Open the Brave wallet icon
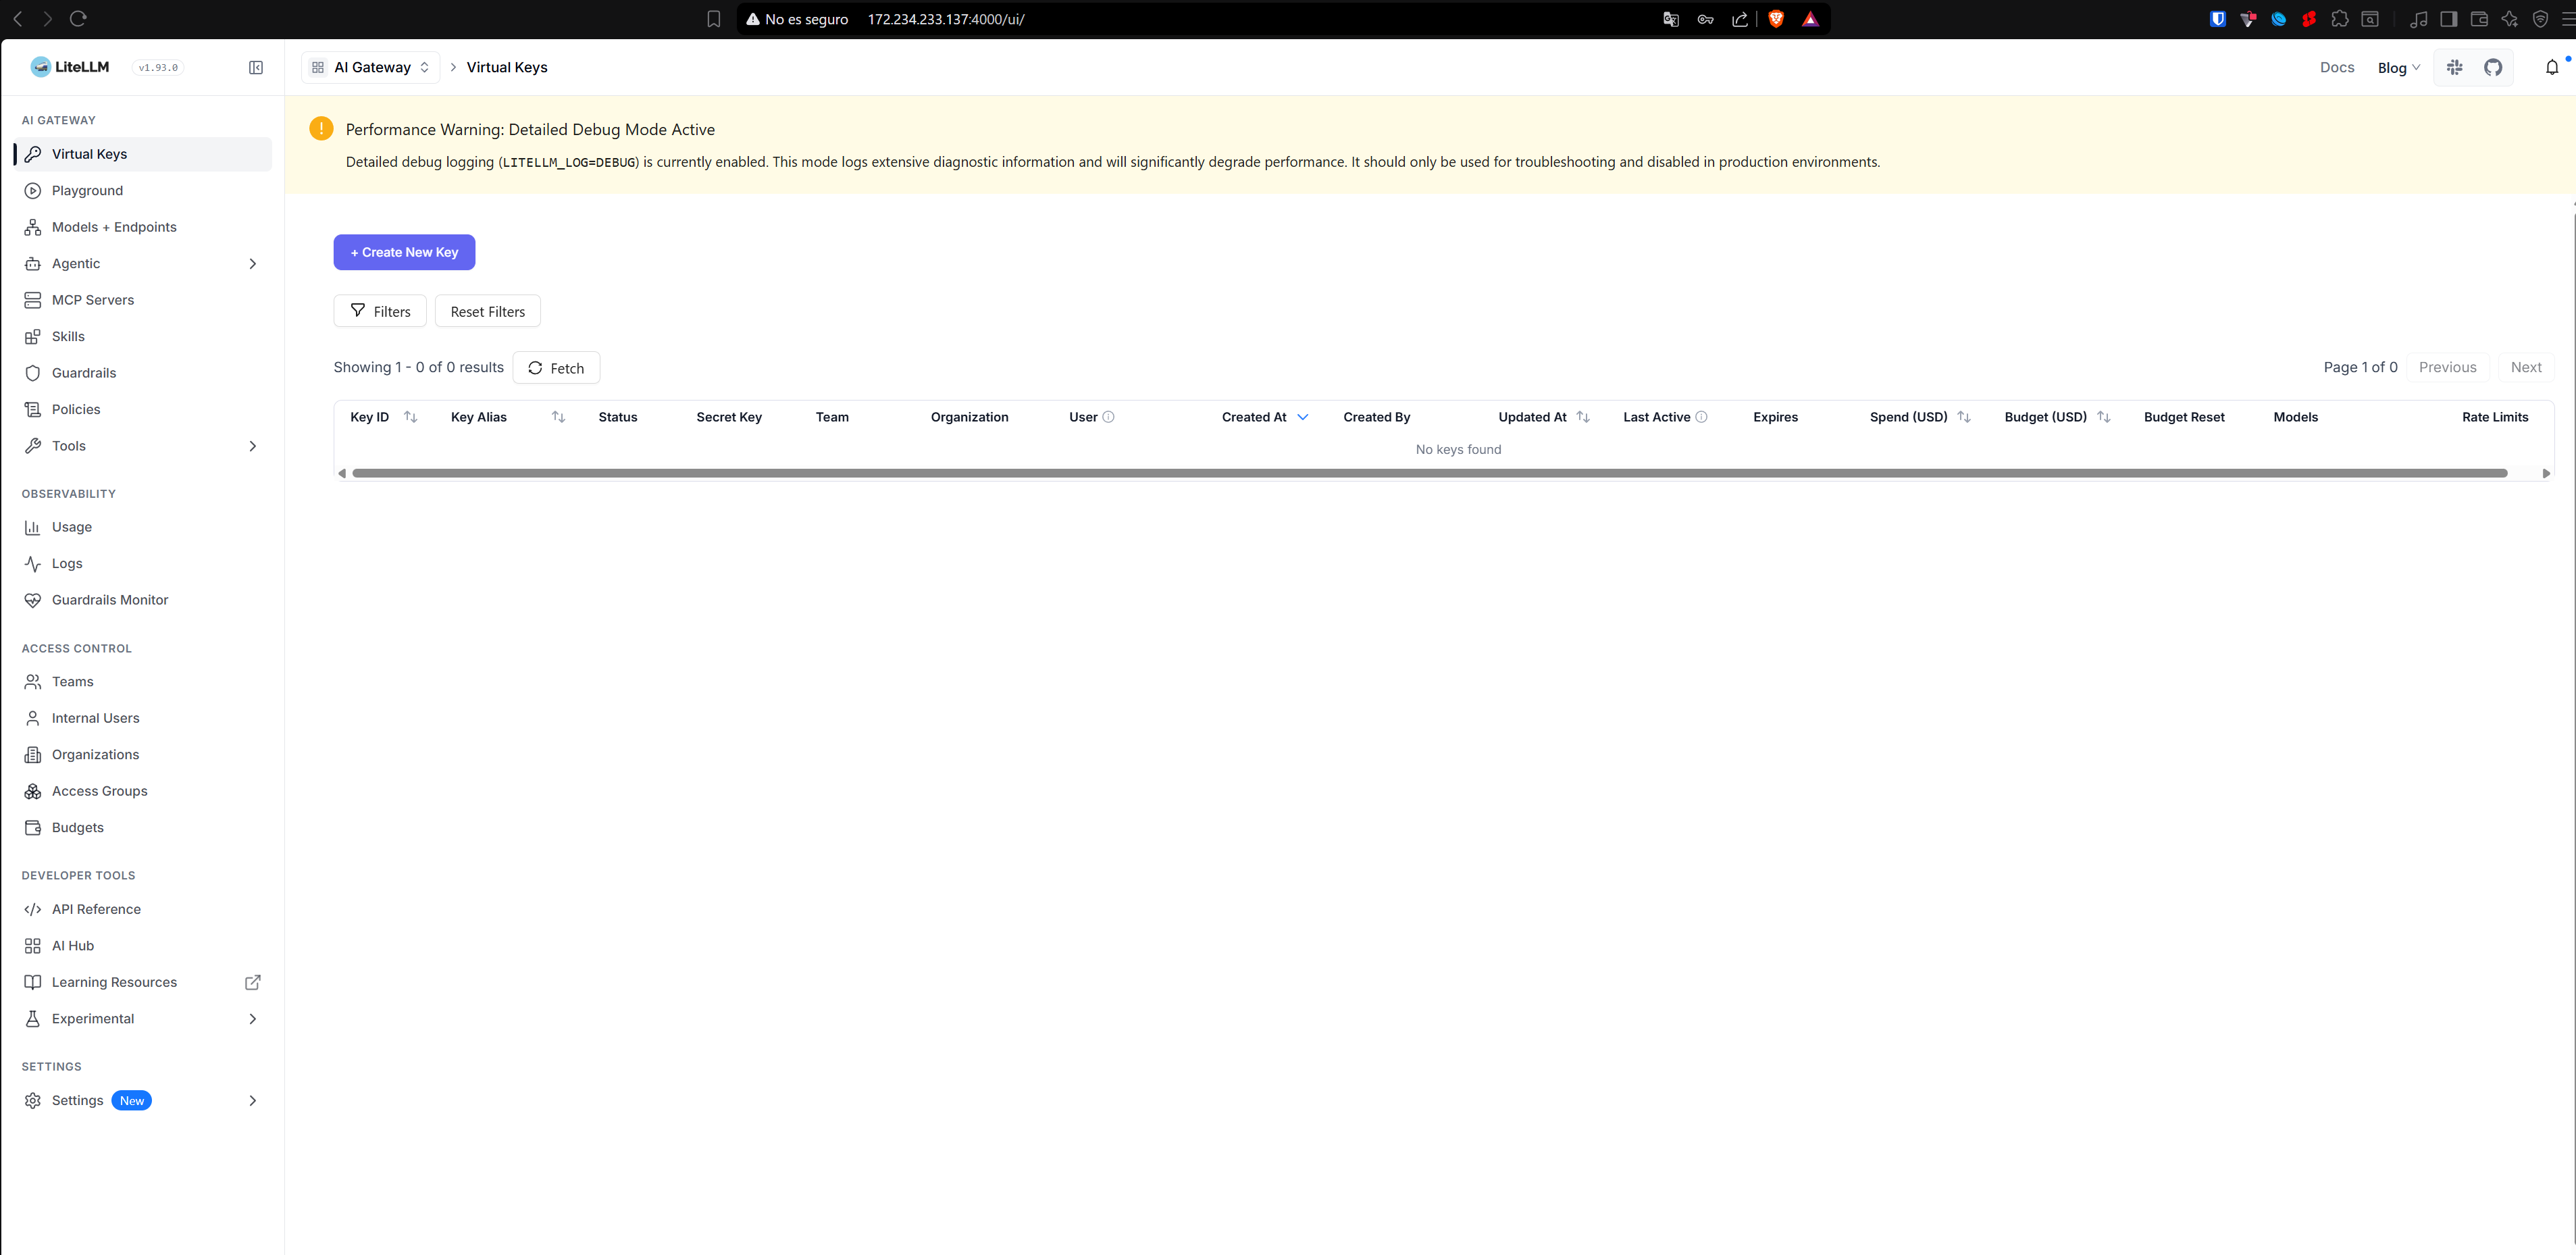The height and width of the screenshot is (1255, 2576). click(x=2479, y=19)
